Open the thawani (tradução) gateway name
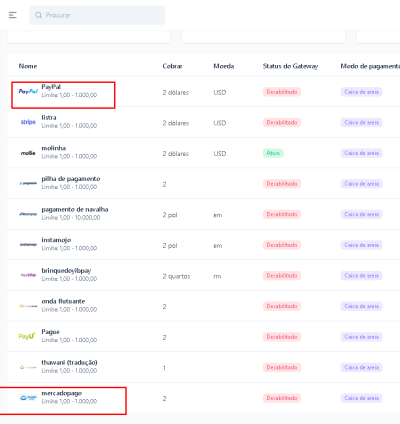This screenshot has width=400, height=424. coord(69,362)
